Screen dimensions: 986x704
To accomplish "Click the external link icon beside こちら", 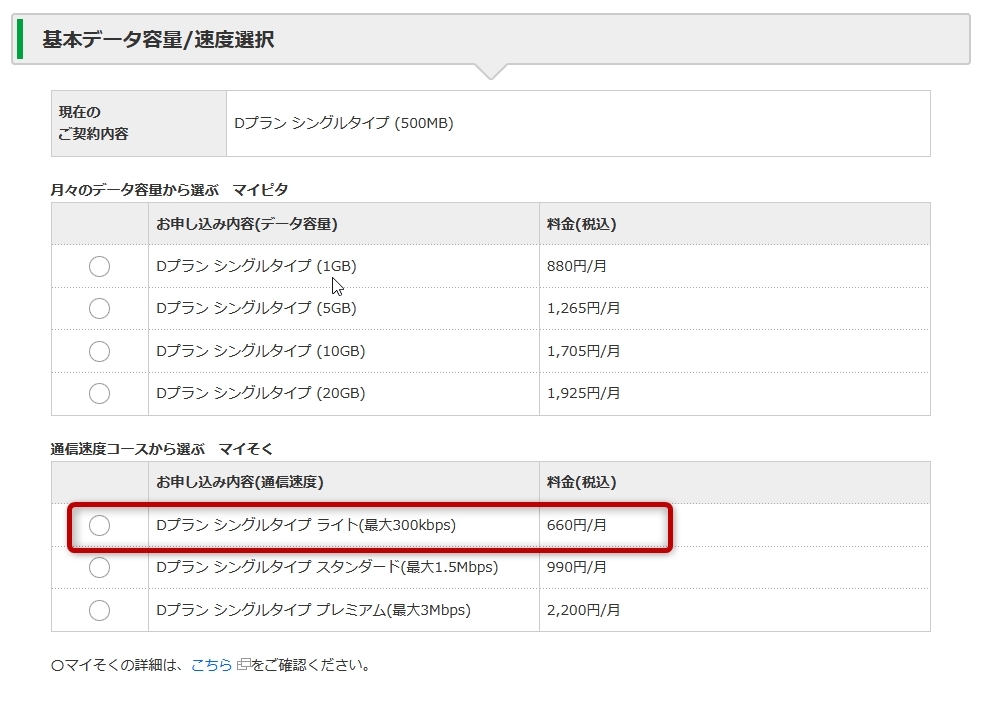I will click(243, 664).
